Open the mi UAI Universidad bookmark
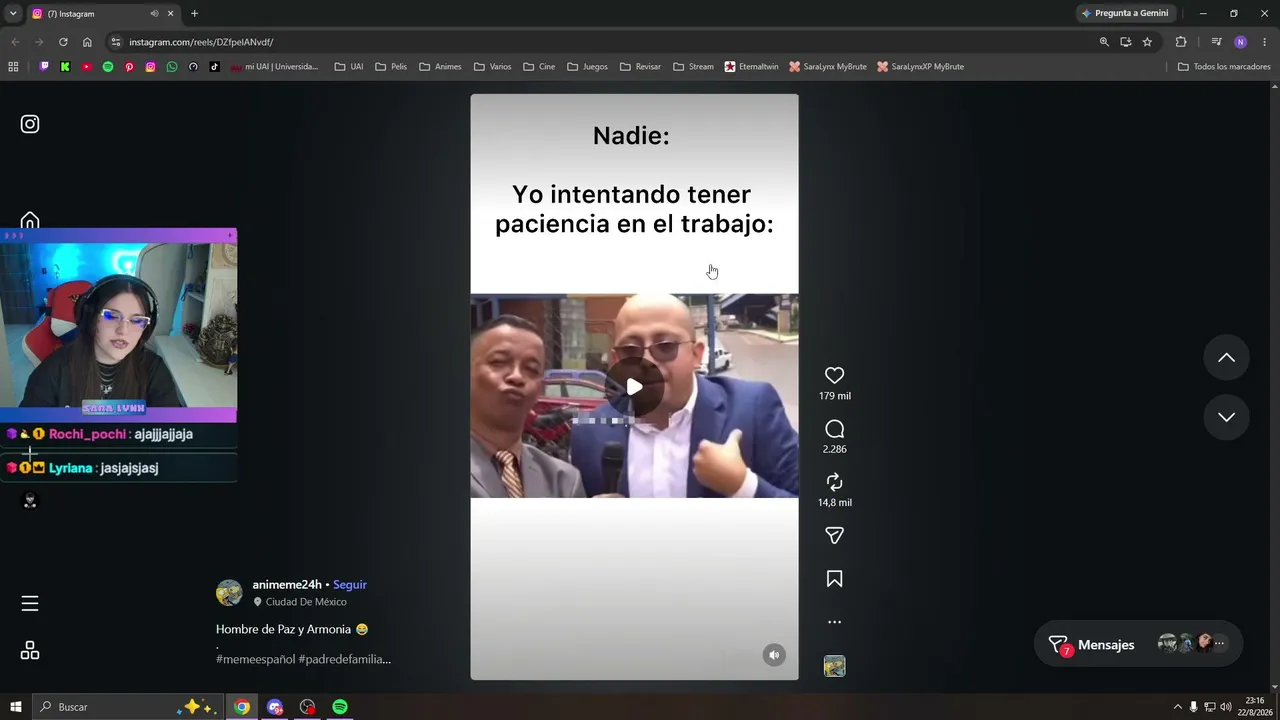This screenshot has width=1280, height=720. click(274, 67)
